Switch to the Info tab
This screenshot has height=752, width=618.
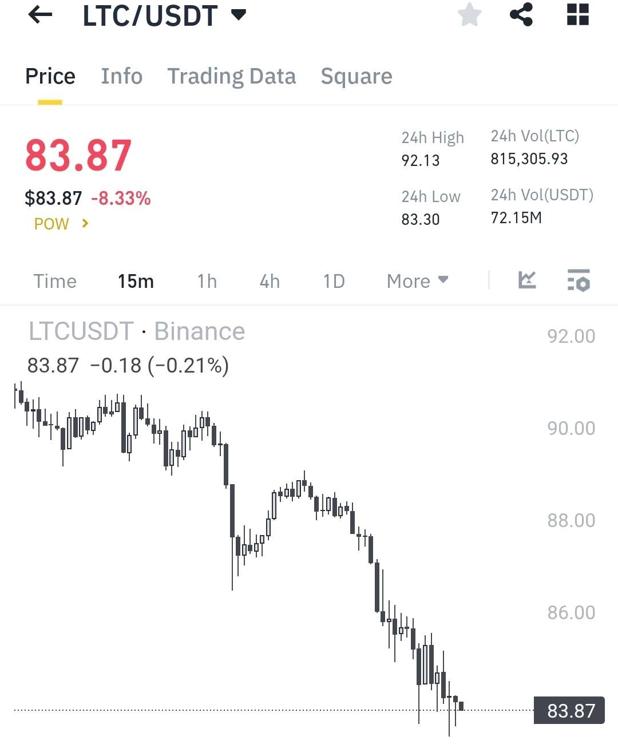121,76
